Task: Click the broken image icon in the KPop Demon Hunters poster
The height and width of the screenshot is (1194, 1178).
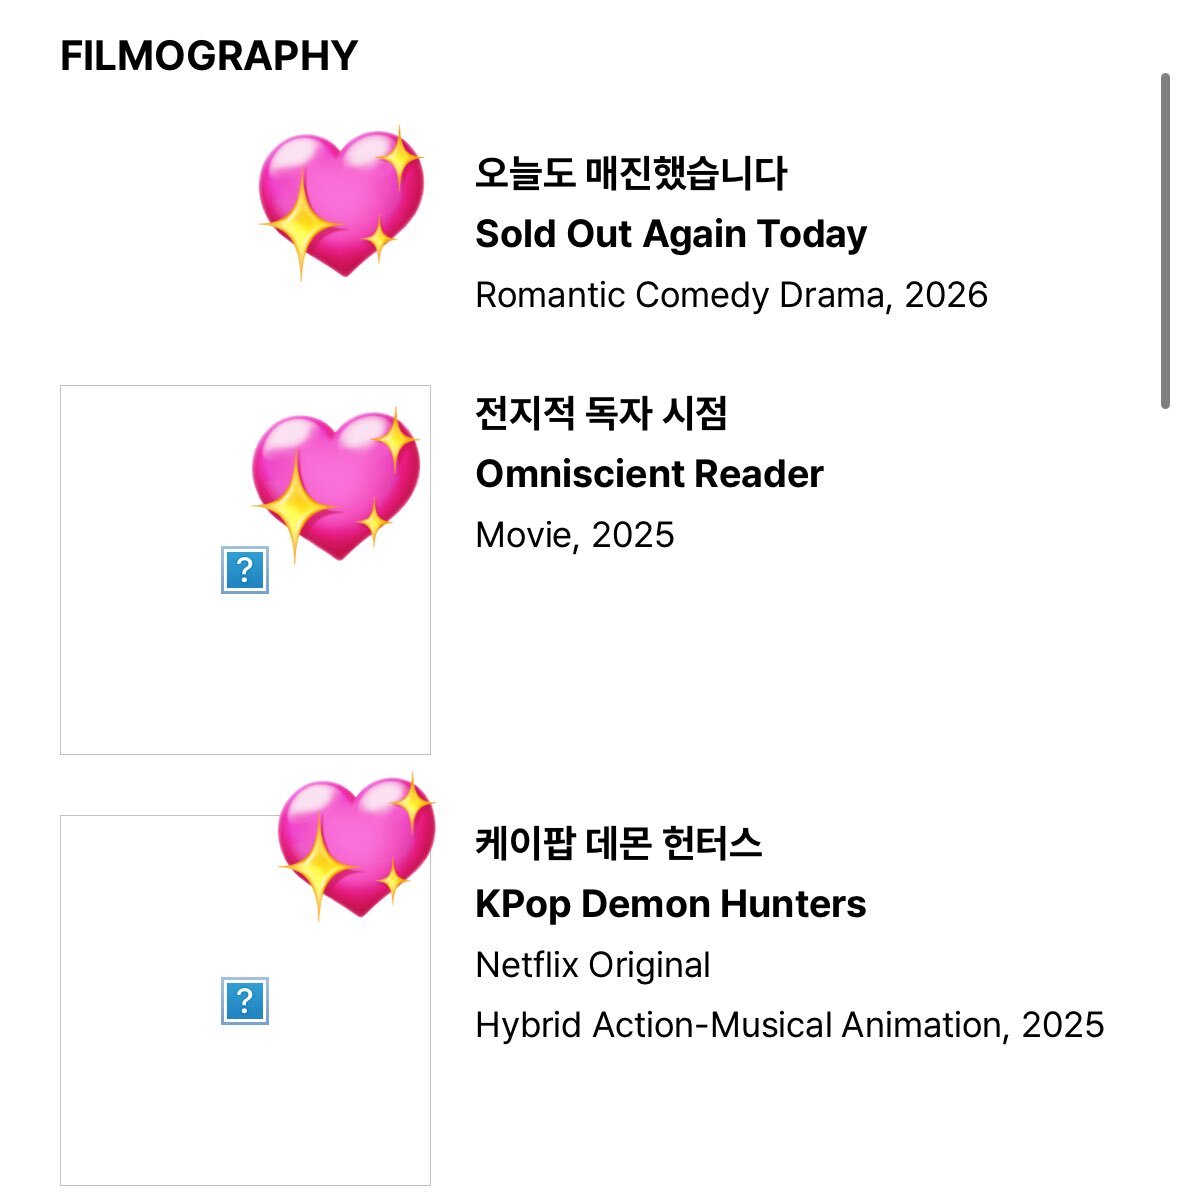Action: point(244,1001)
